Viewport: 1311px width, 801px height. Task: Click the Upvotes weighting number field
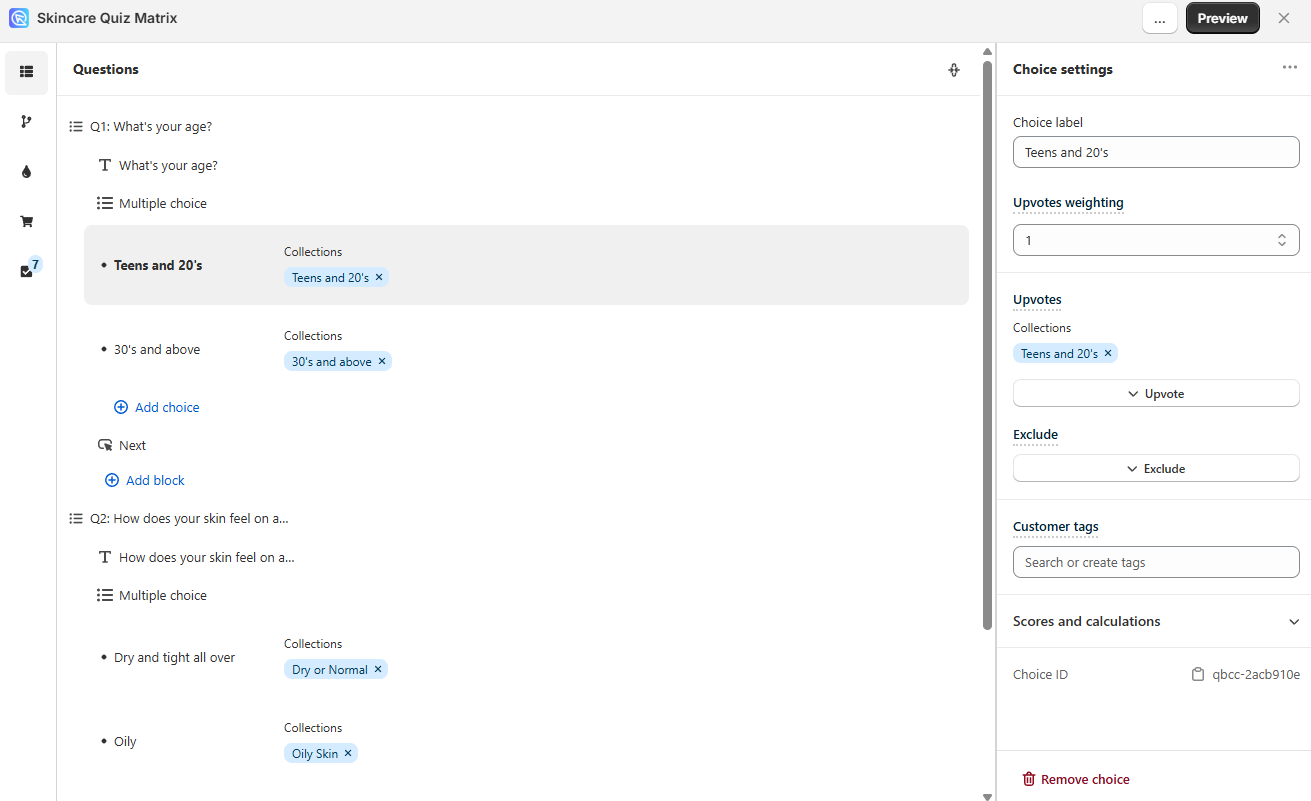[1156, 240]
